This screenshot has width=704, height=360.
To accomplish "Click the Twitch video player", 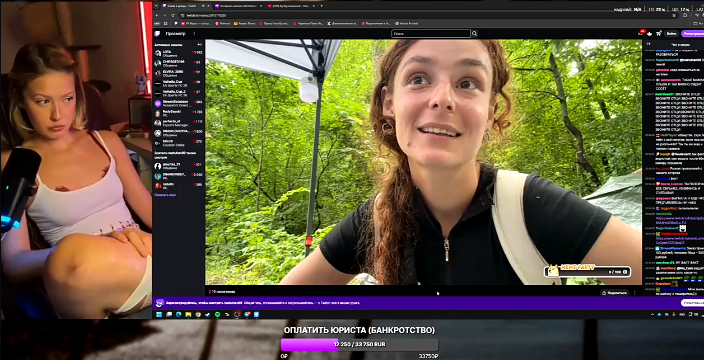I will [x=423, y=162].
